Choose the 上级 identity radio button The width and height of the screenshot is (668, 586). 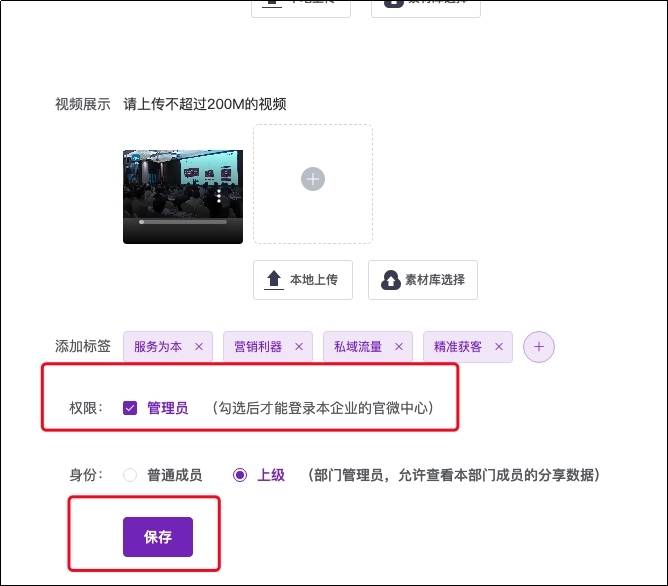point(239,475)
